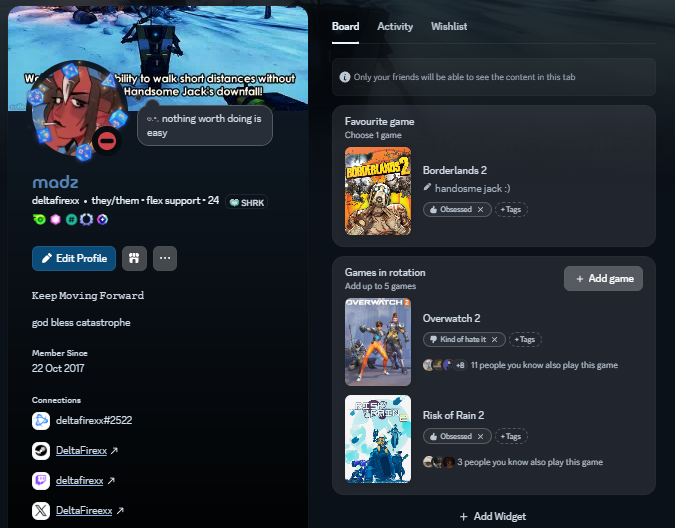Click the SHRK server tag badge
The width and height of the screenshot is (675, 528).
tap(246, 202)
